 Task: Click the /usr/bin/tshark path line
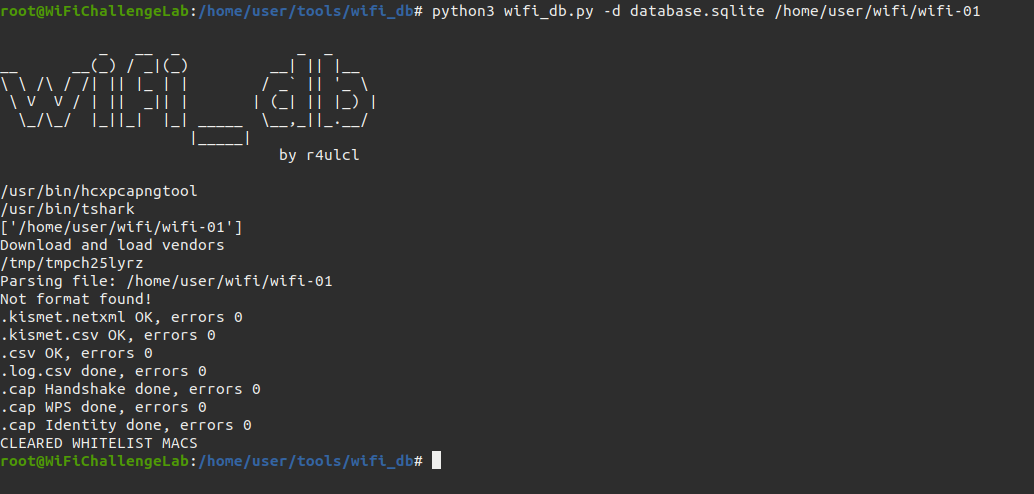(67, 209)
